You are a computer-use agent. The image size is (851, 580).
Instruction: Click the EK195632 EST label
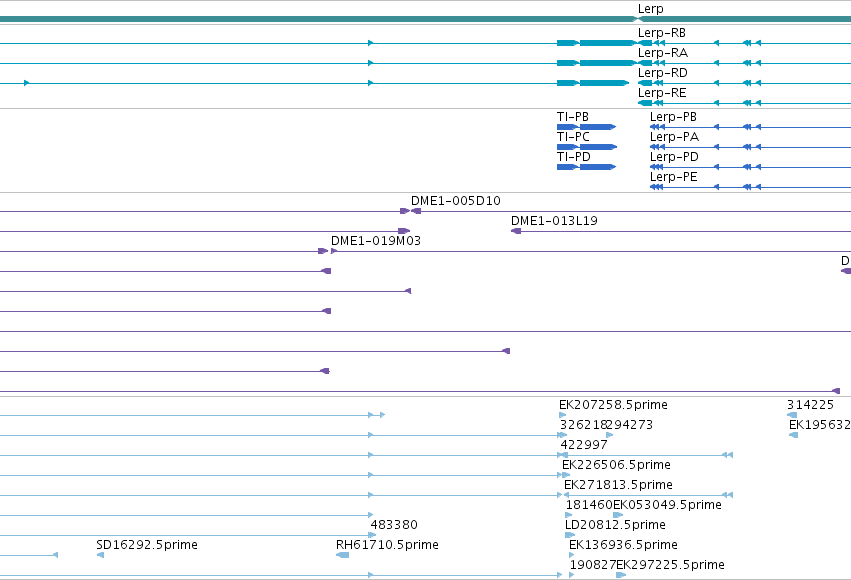[x=820, y=425]
